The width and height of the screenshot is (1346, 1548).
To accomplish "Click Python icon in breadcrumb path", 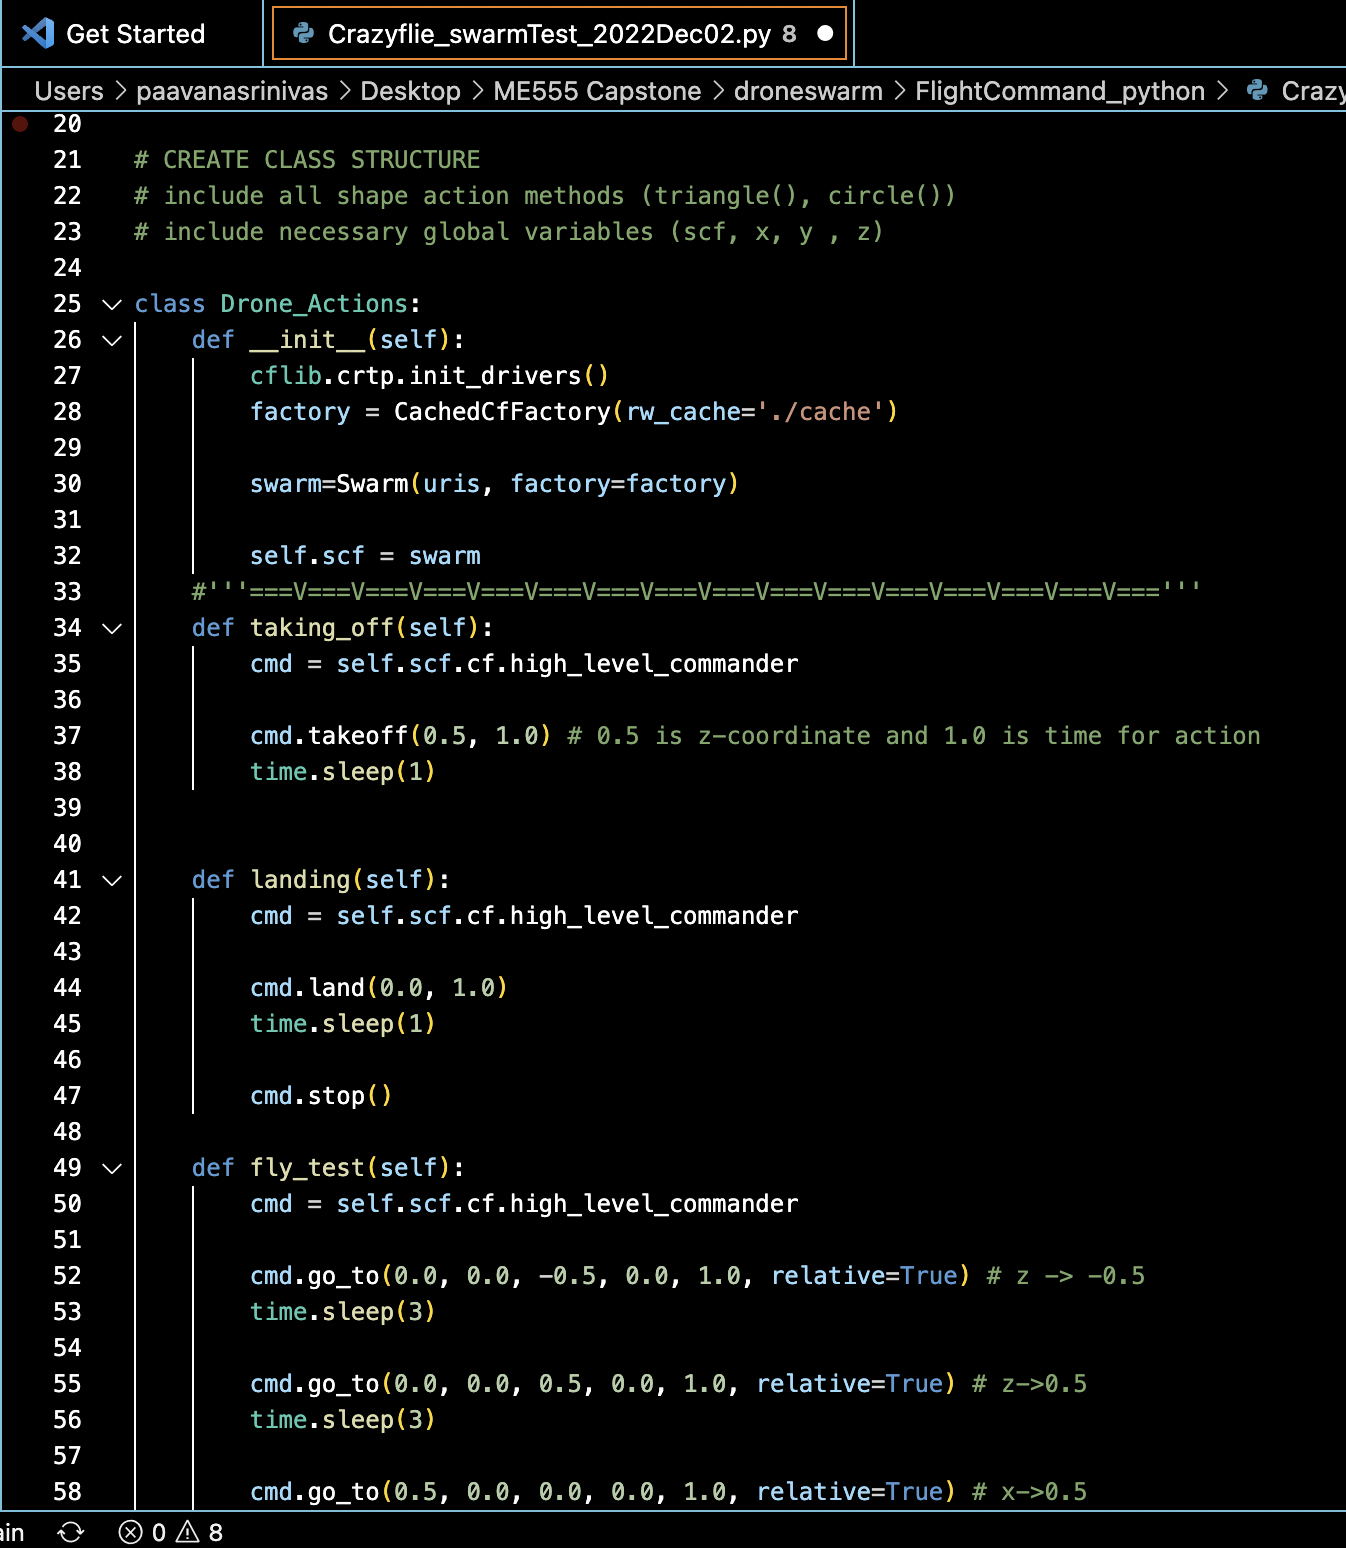I will [x=1257, y=91].
